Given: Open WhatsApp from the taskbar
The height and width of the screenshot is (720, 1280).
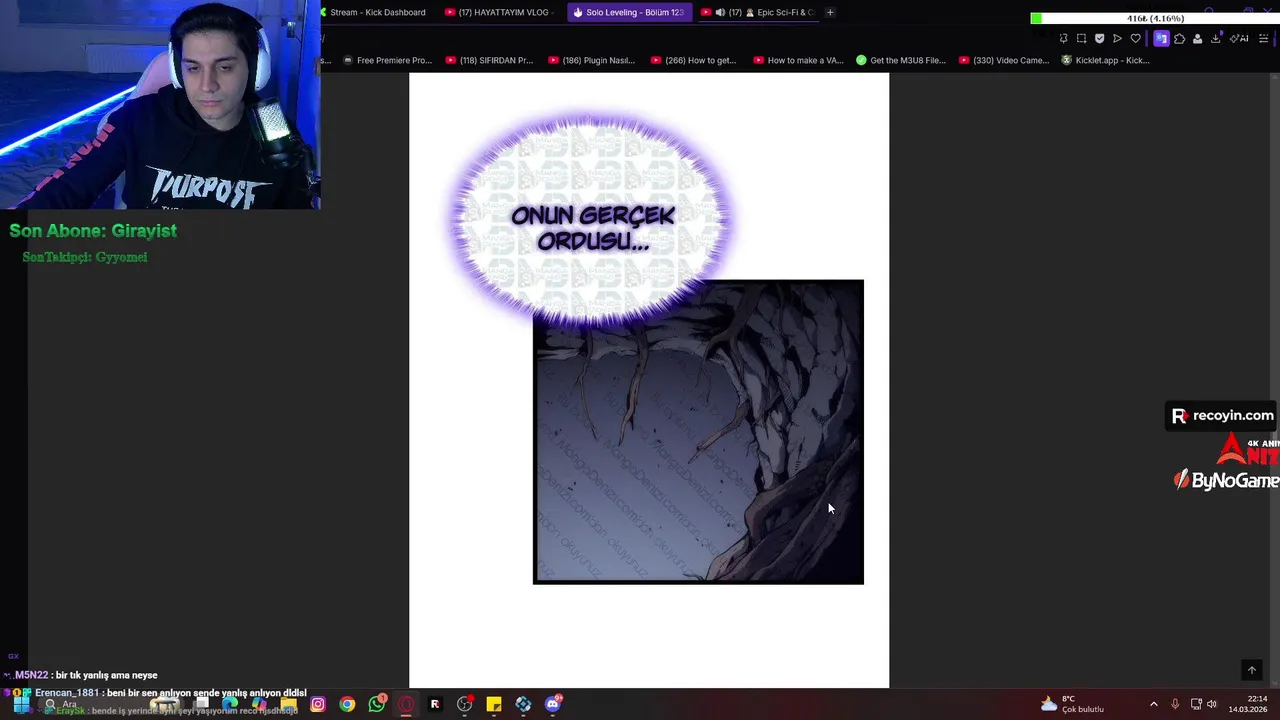Looking at the screenshot, I should pyautogui.click(x=377, y=704).
